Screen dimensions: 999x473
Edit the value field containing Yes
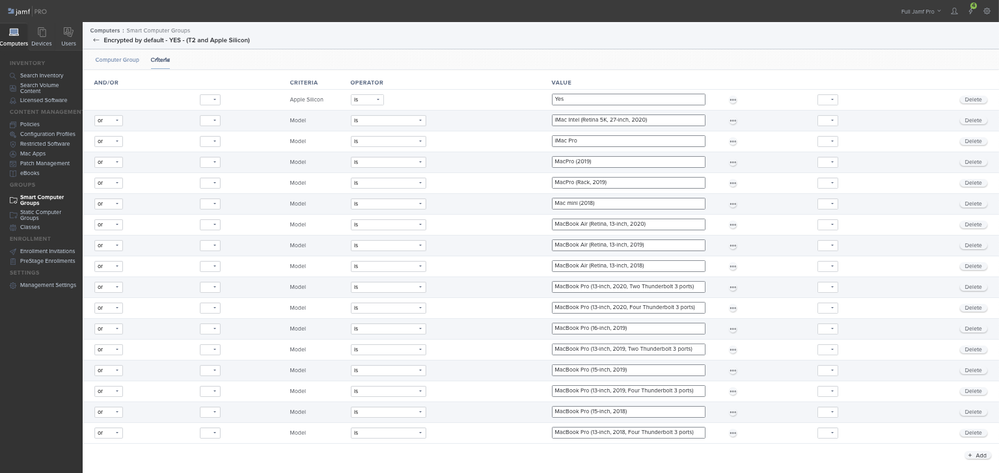click(x=628, y=99)
